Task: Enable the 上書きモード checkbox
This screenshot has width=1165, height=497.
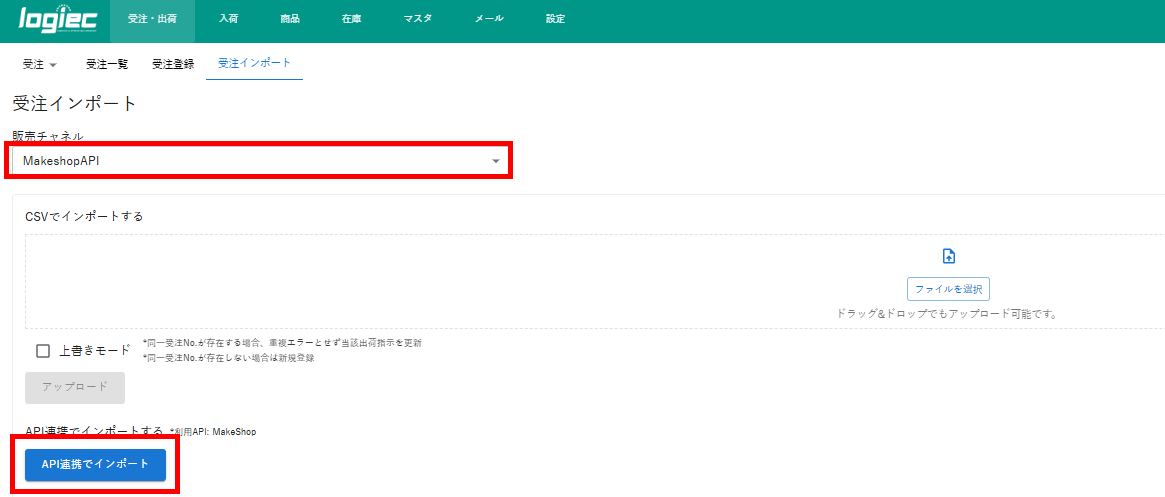Action: pos(43,351)
